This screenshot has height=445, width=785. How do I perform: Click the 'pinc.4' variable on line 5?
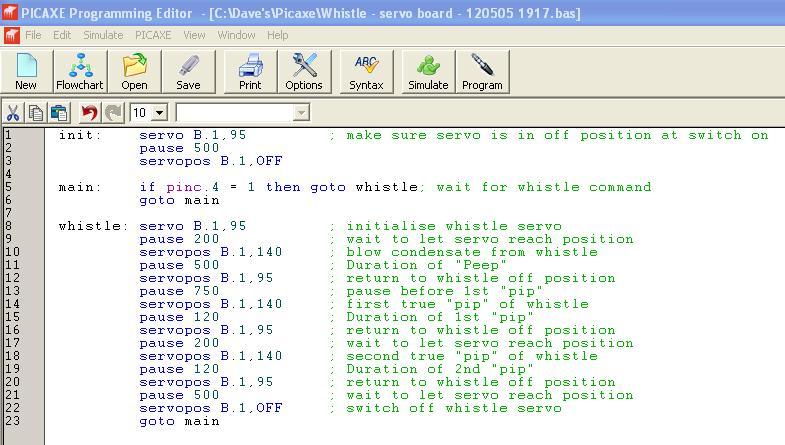[193, 187]
